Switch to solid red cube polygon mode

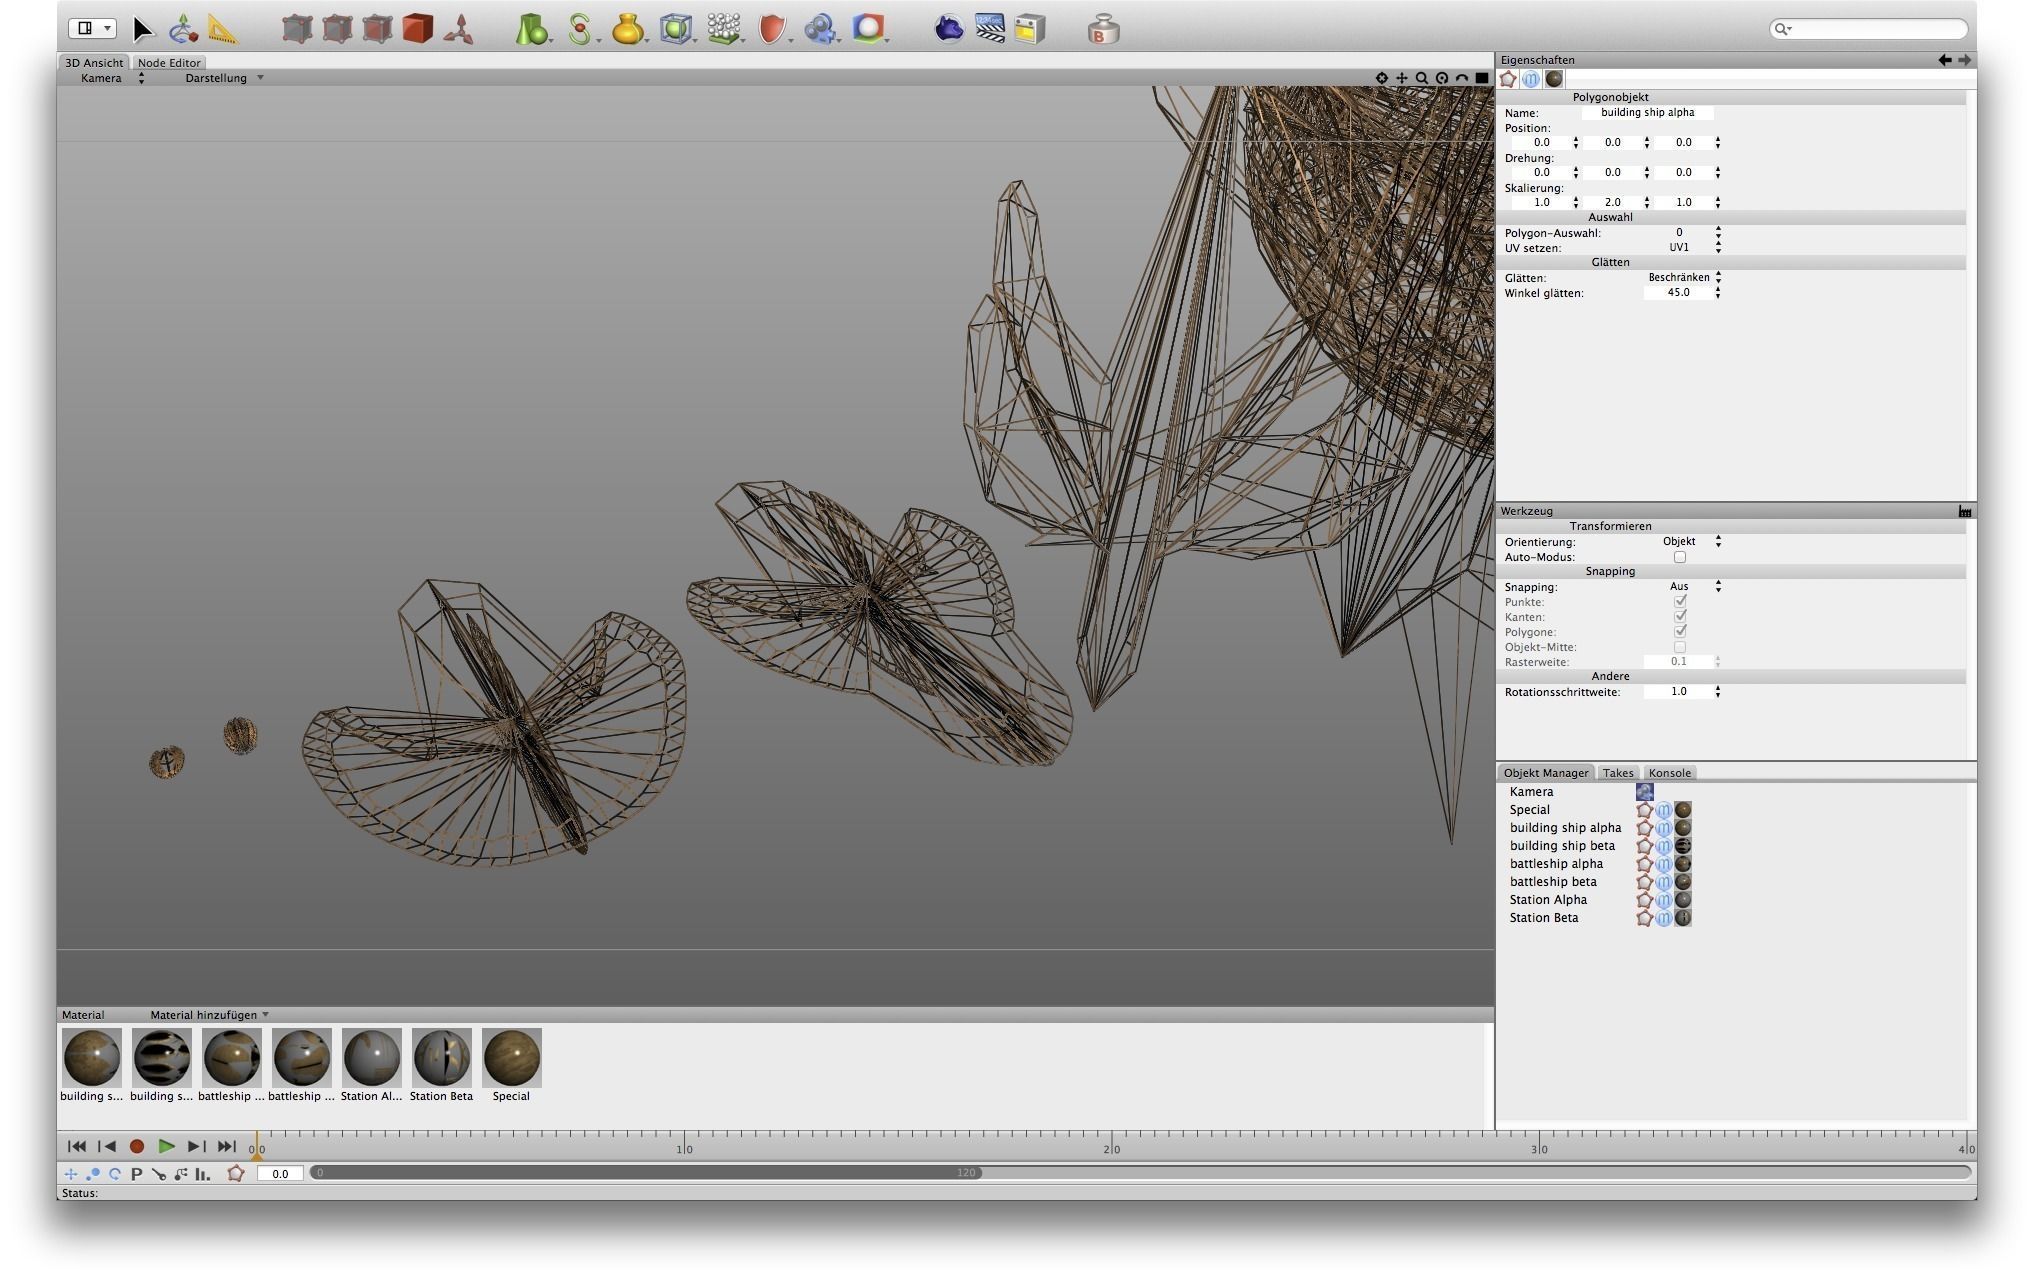[x=418, y=29]
